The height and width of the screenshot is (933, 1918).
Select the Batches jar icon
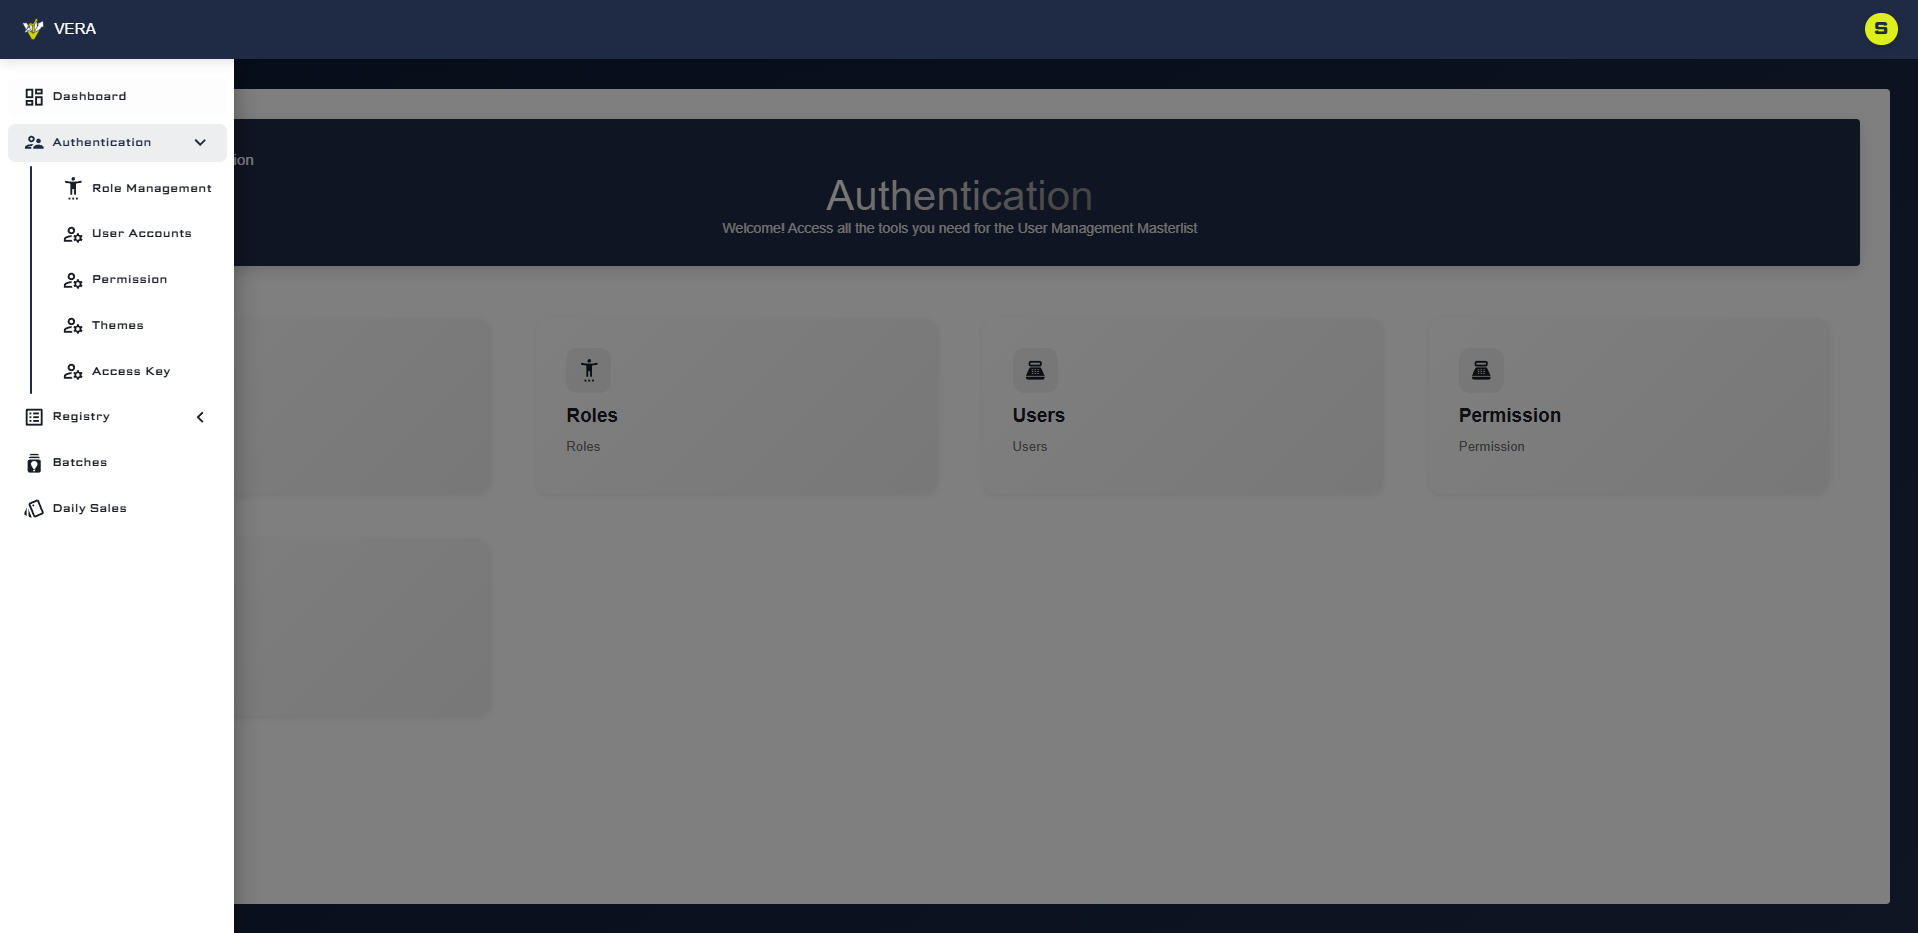point(34,462)
